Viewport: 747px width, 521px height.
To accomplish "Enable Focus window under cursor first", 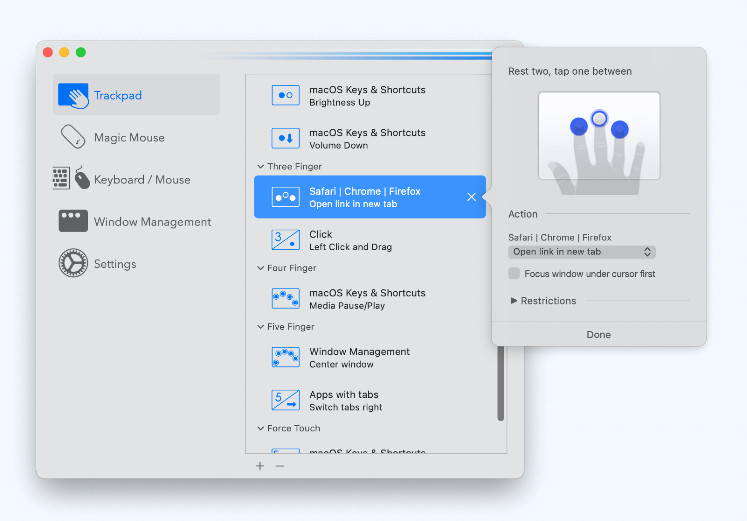I will pyautogui.click(x=514, y=273).
